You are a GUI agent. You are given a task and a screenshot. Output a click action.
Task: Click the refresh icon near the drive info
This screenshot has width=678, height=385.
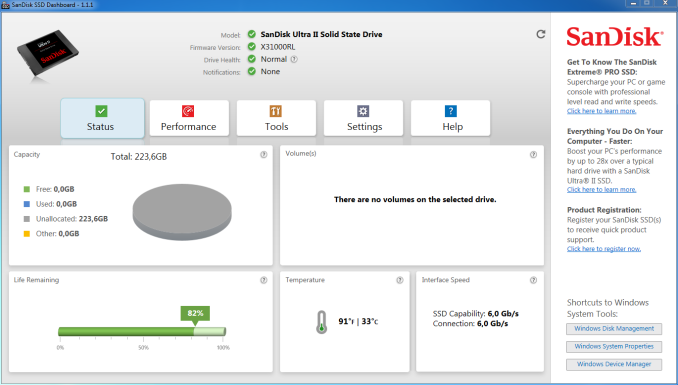[x=540, y=34]
